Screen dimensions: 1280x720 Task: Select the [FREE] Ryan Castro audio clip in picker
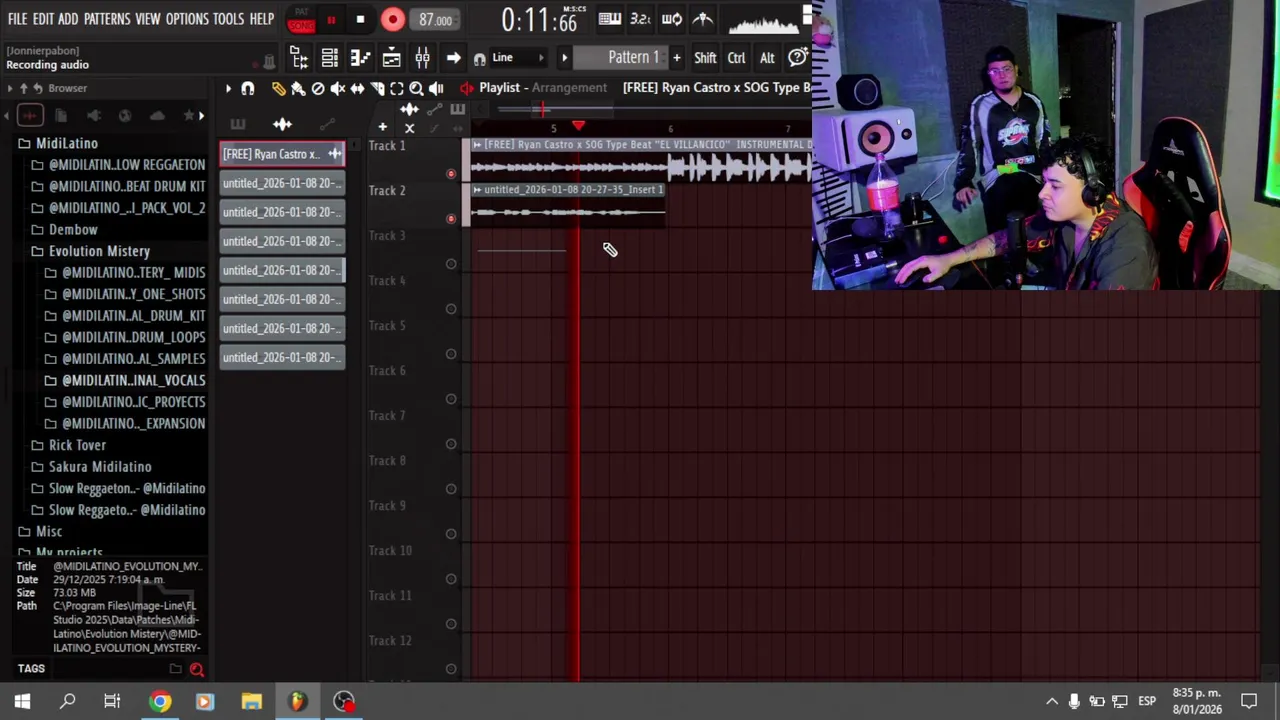[x=283, y=154]
